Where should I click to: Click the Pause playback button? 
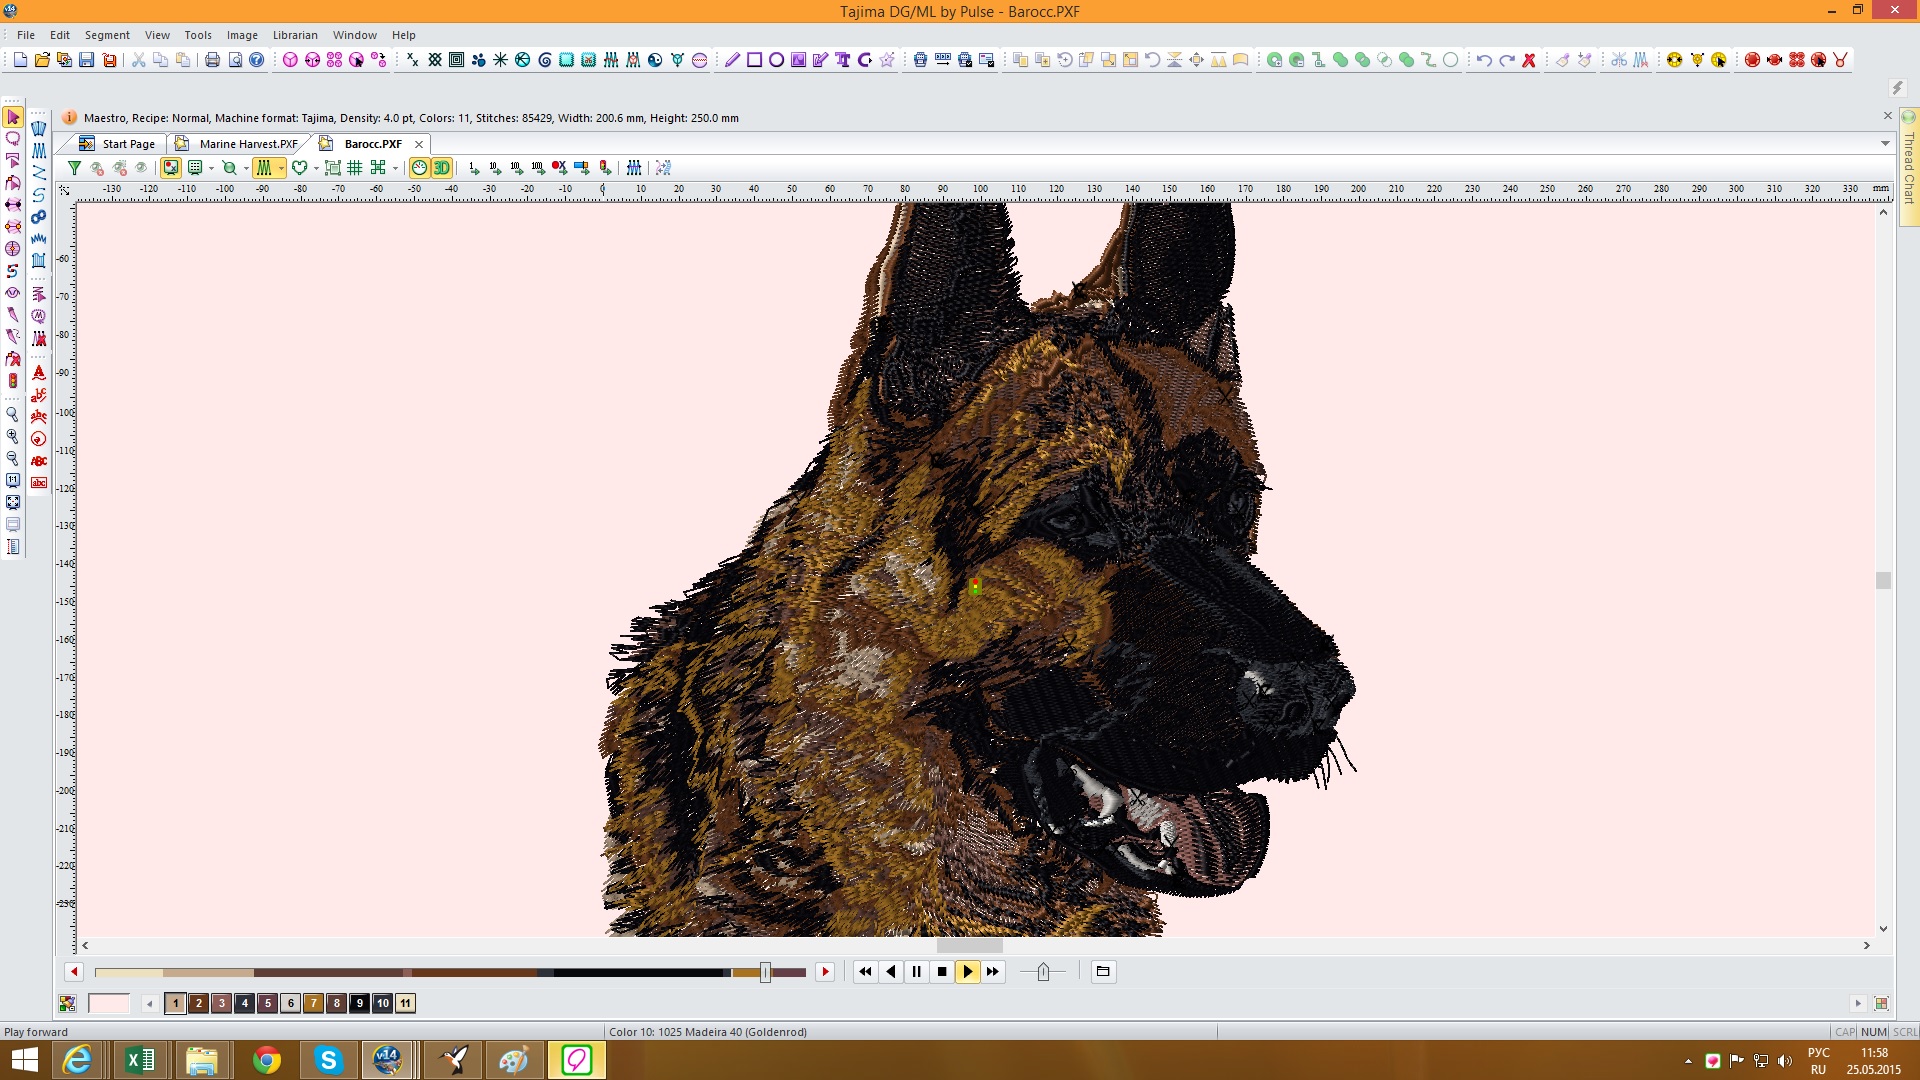click(x=916, y=971)
